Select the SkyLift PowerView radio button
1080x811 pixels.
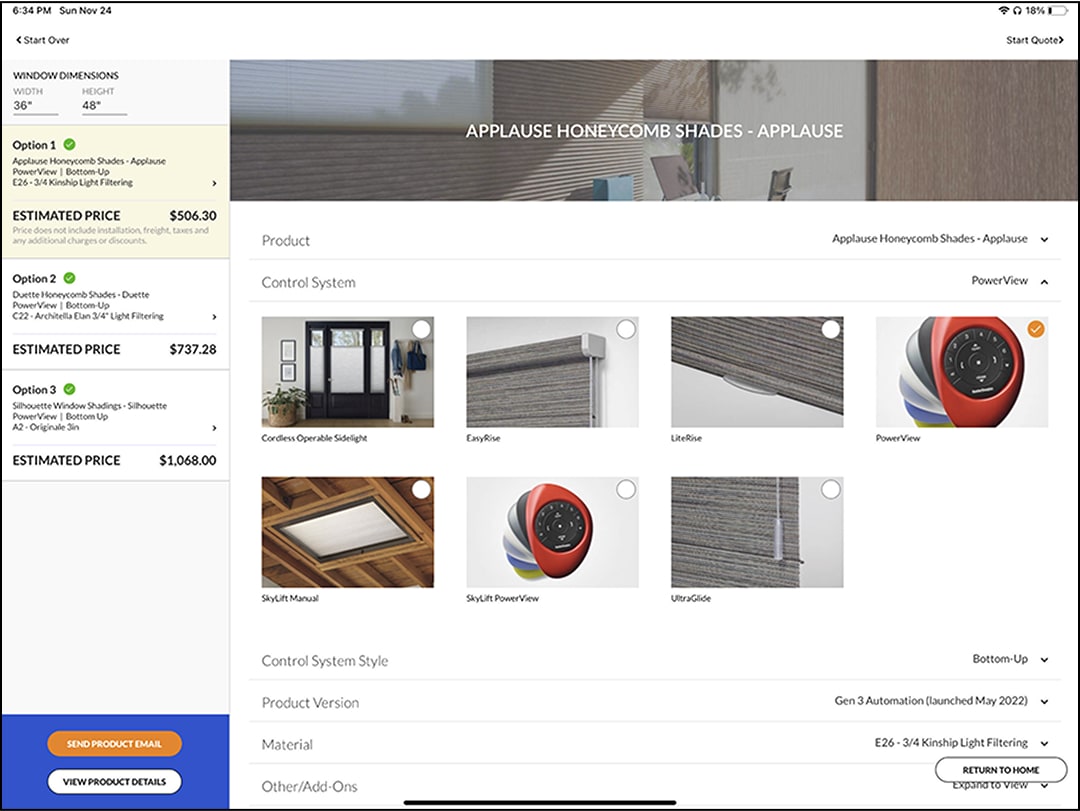click(x=625, y=489)
